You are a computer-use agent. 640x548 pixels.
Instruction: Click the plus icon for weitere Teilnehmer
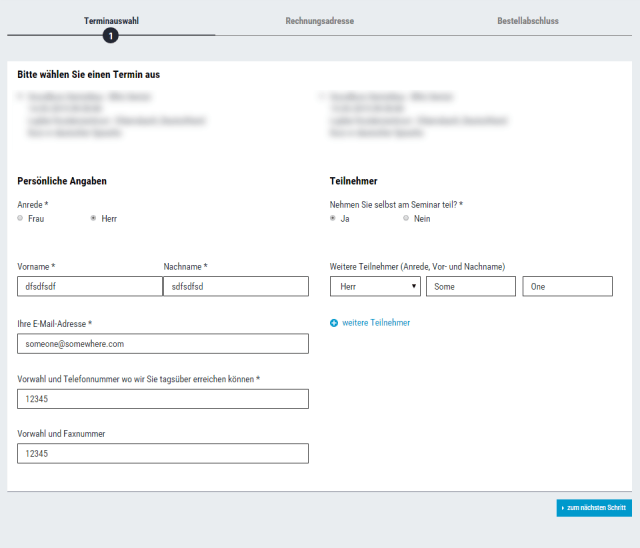[334, 323]
